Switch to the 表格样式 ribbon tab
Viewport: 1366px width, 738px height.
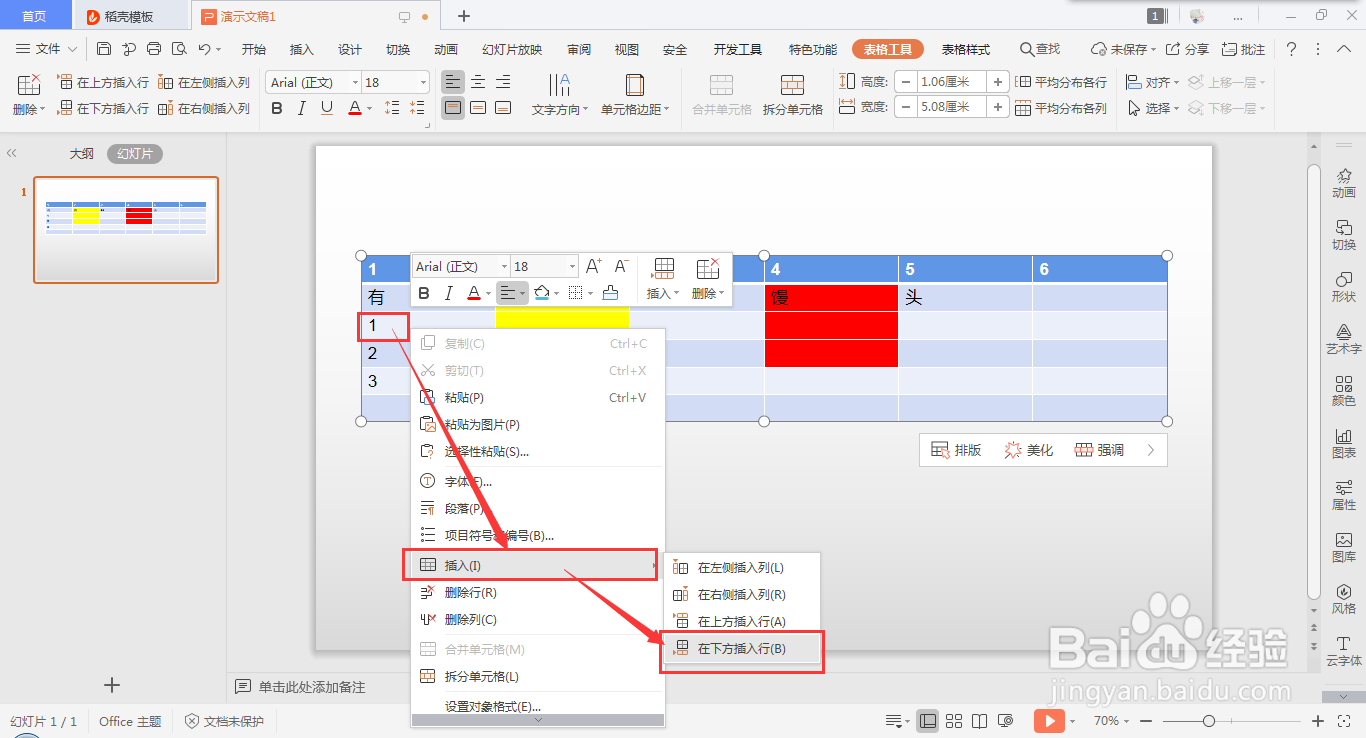pyautogui.click(x=964, y=47)
